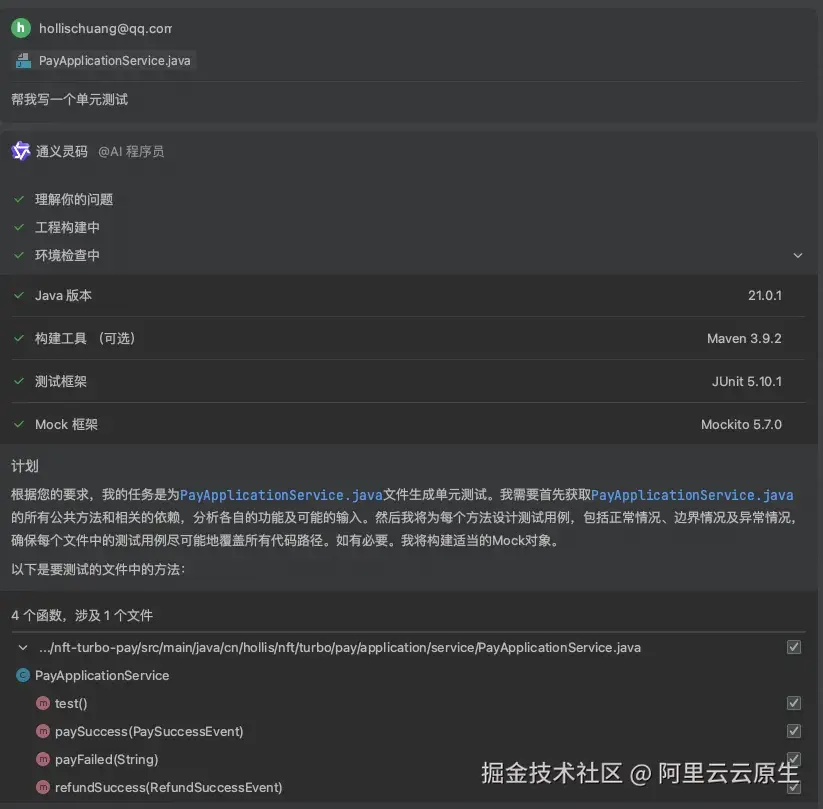Click the method icon beside refundSuccess(RefundSuccessEvent)
This screenshot has width=823, height=809.
pyautogui.click(x=42, y=787)
